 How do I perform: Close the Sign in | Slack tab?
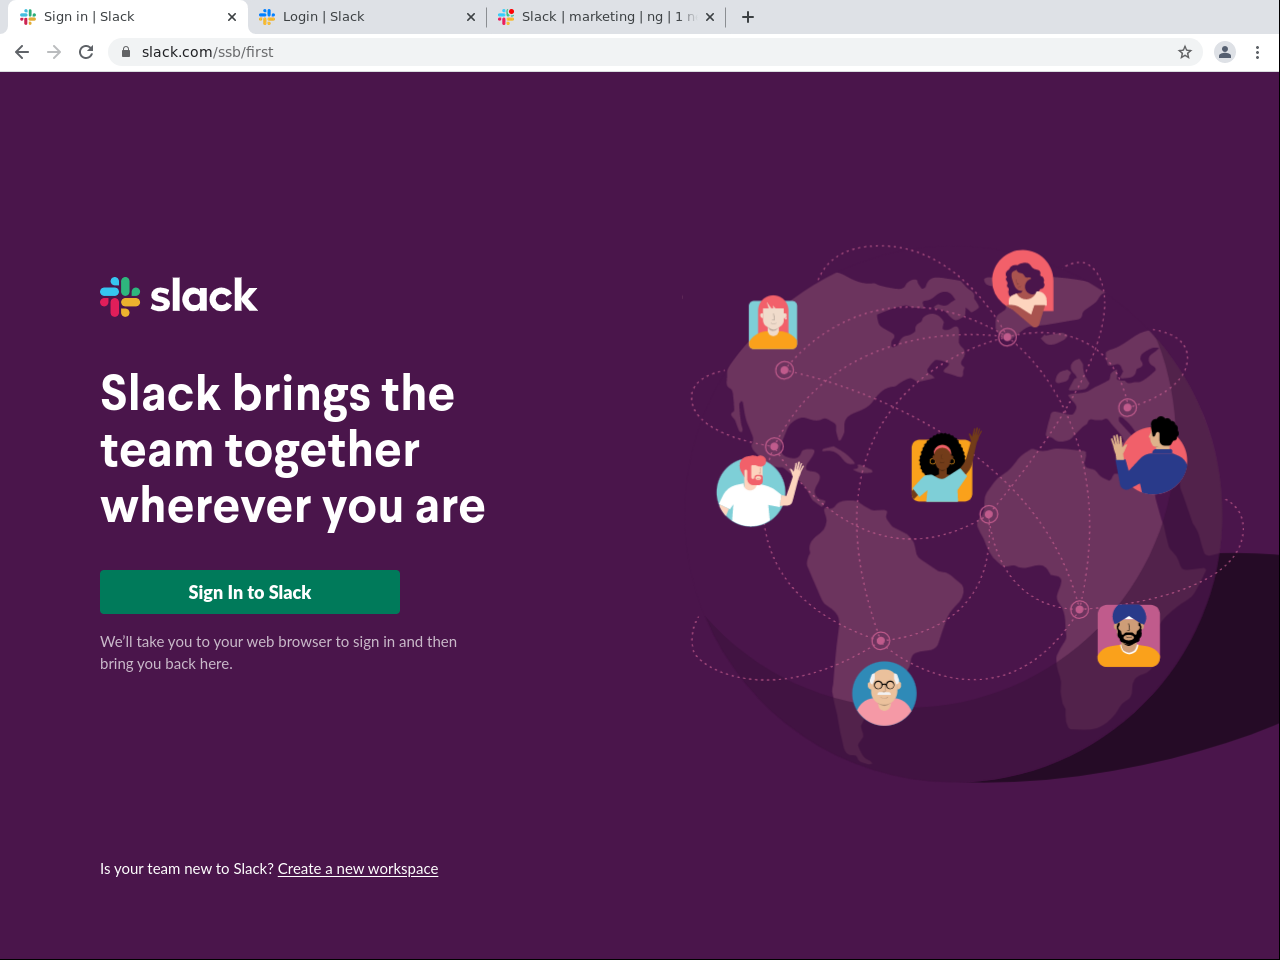click(x=232, y=17)
